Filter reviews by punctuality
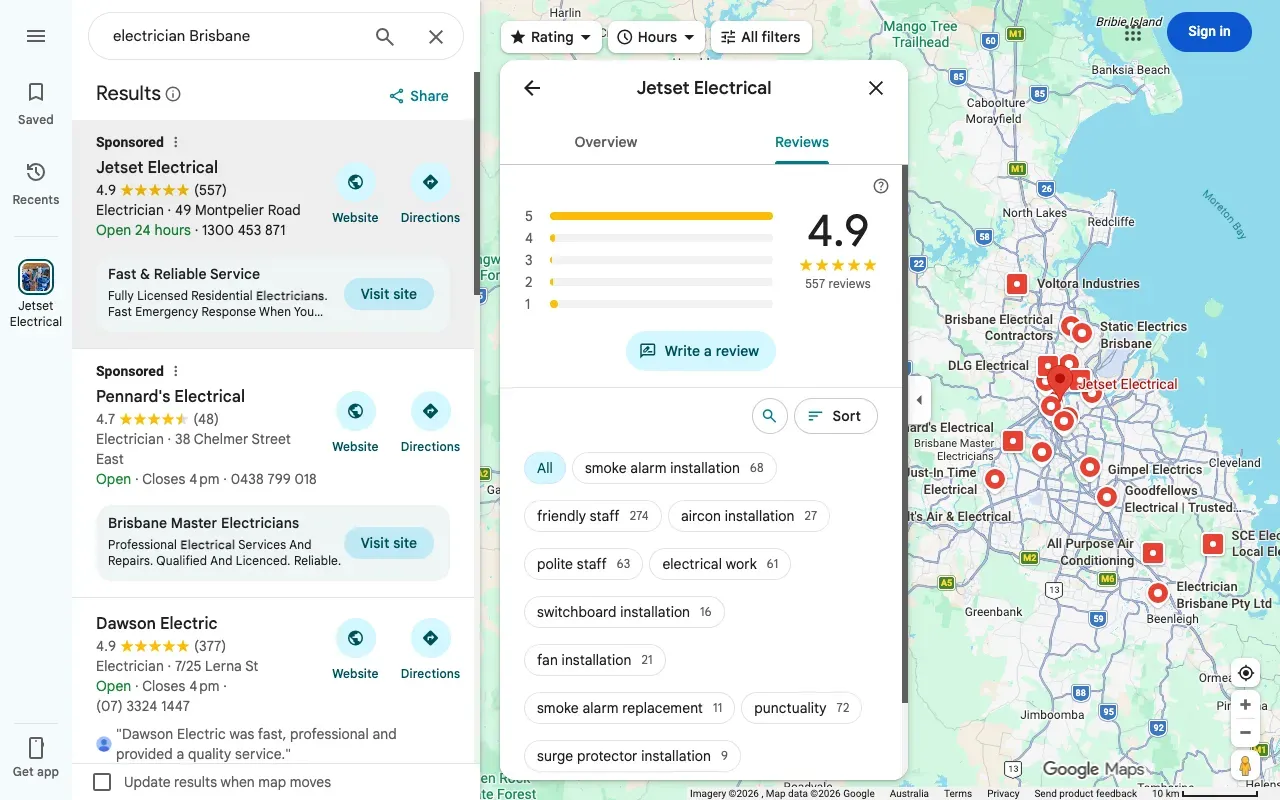The image size is (1280, 800). click(801, 708)
